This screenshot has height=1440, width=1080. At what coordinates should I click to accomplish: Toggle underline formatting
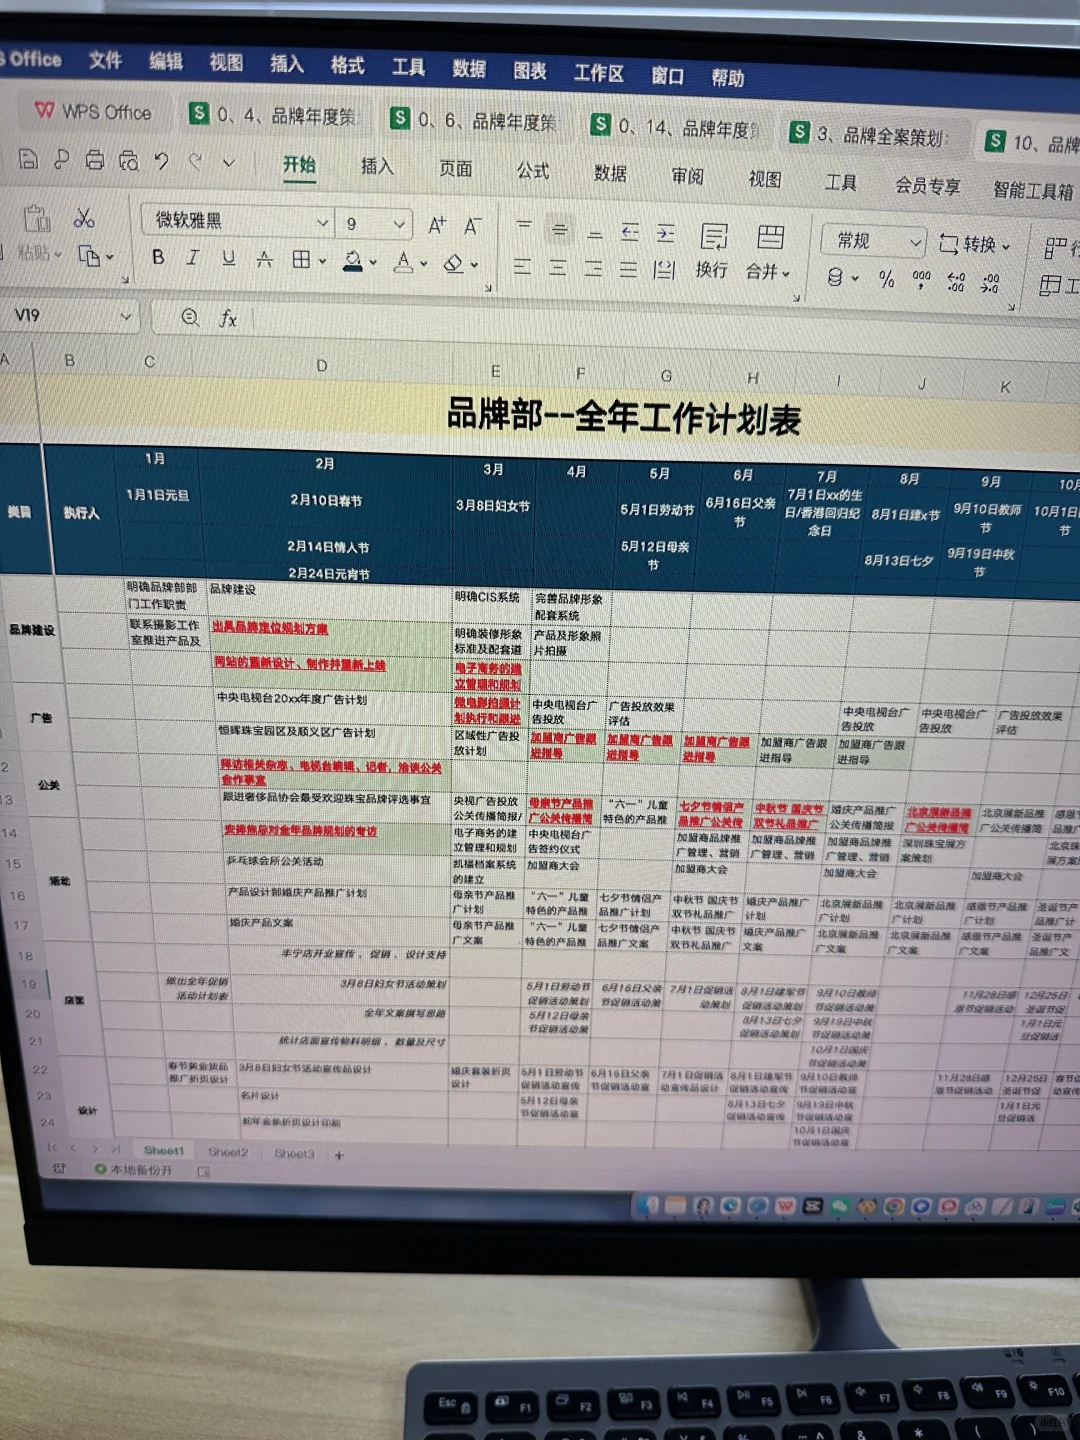tap(229, 258)
